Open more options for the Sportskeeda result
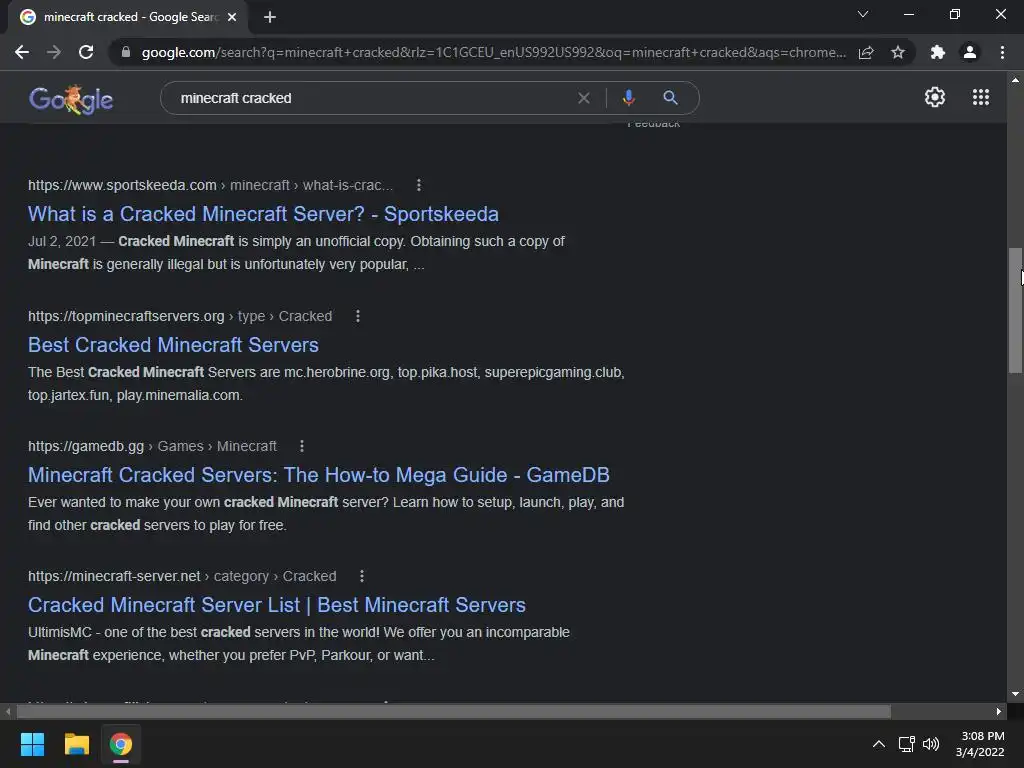The width and height of the screenshot is (1024, 768). [419, 185]
